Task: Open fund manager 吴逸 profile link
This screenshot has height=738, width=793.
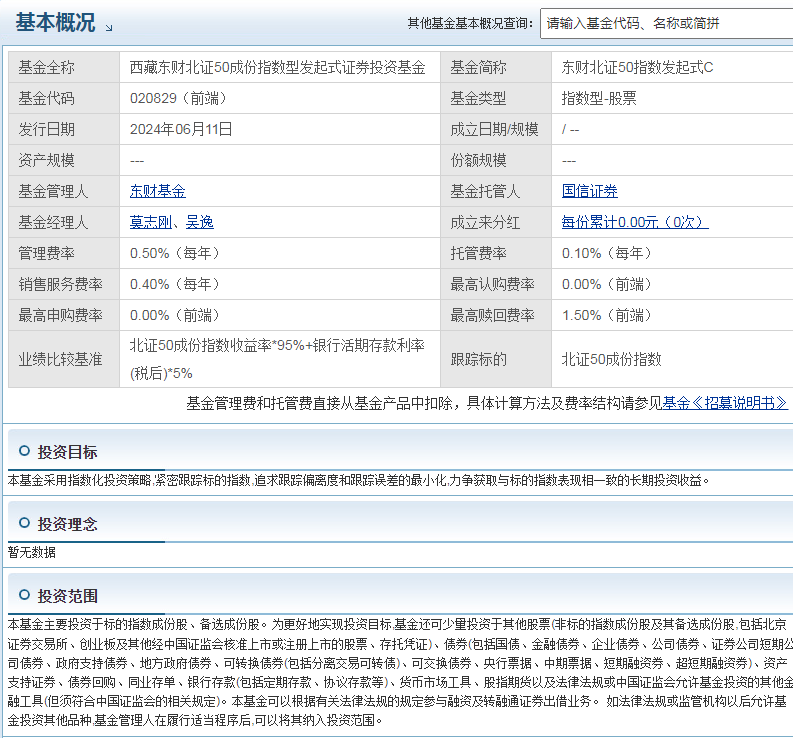Action: (x=200, y=222)
